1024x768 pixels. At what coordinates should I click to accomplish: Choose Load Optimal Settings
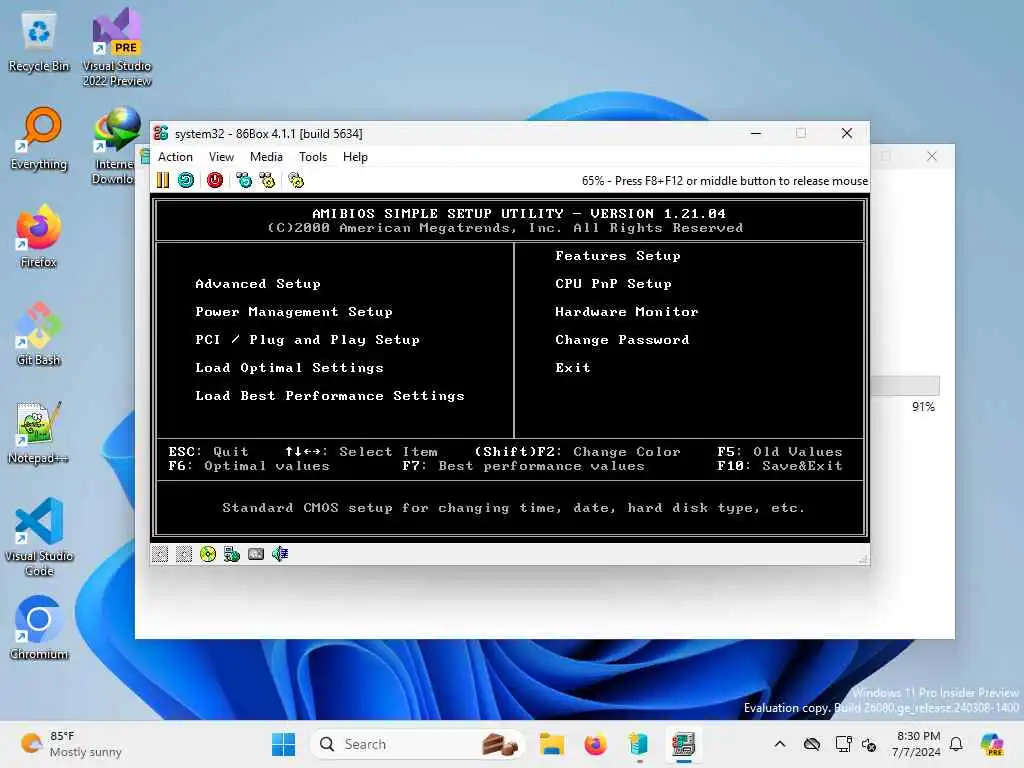click(x=289, y=368)
